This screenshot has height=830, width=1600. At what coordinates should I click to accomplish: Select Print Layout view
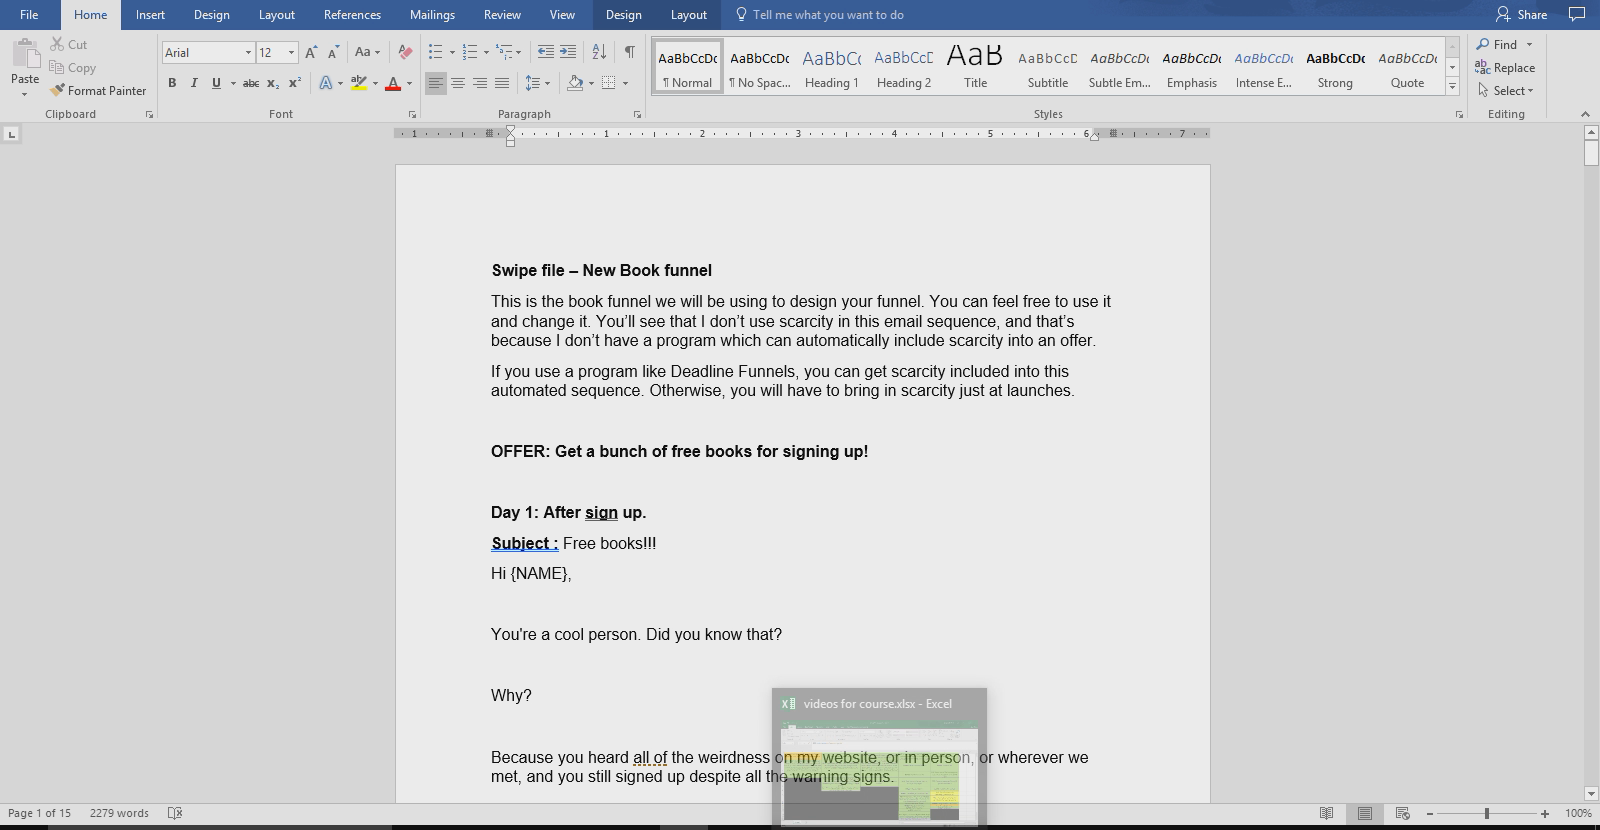coord(1364,813)
